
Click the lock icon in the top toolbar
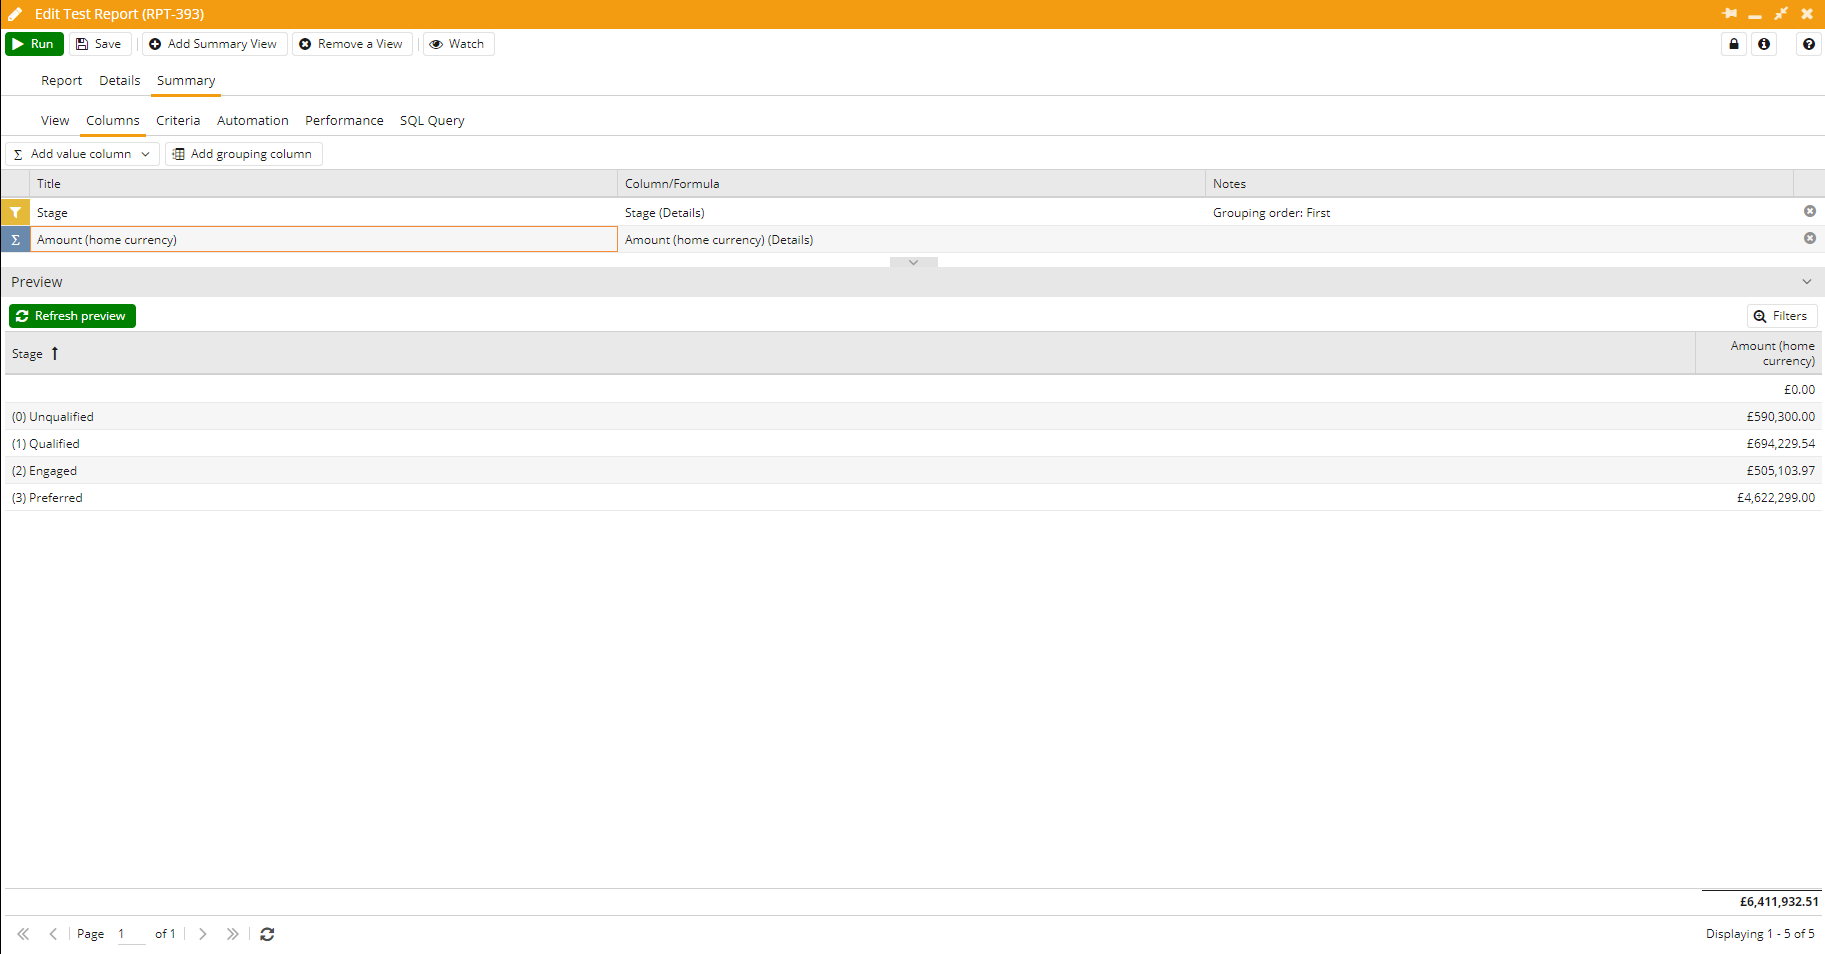pos(1734,44)
